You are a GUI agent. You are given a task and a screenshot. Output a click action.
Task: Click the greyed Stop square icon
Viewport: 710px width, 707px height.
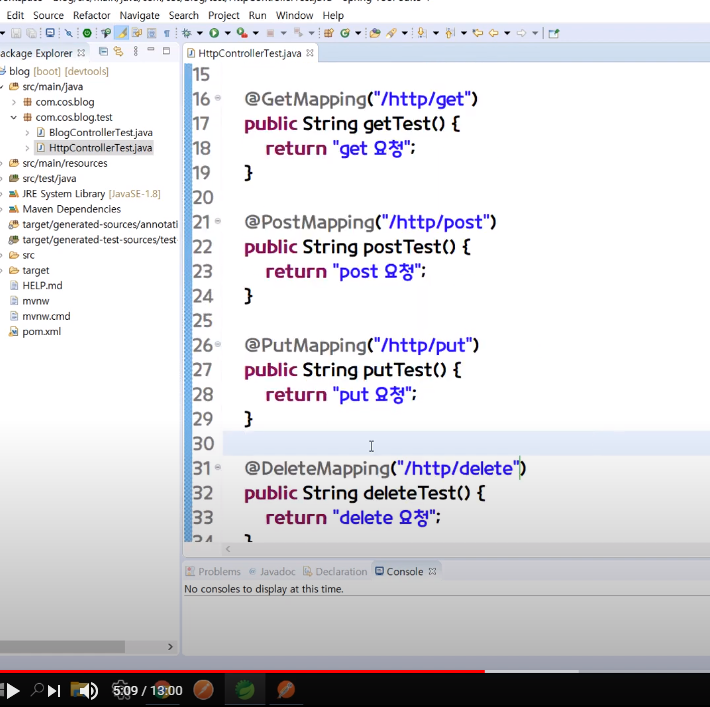coord(270,33)
